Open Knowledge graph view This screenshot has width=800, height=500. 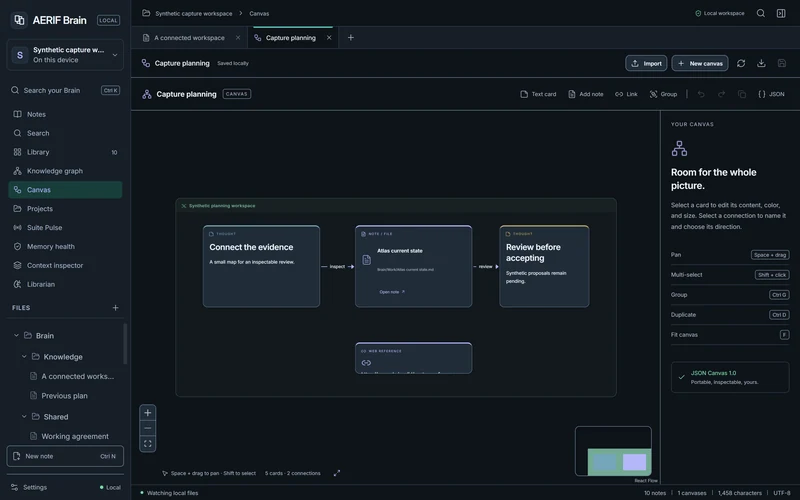[x=65, y=171]
